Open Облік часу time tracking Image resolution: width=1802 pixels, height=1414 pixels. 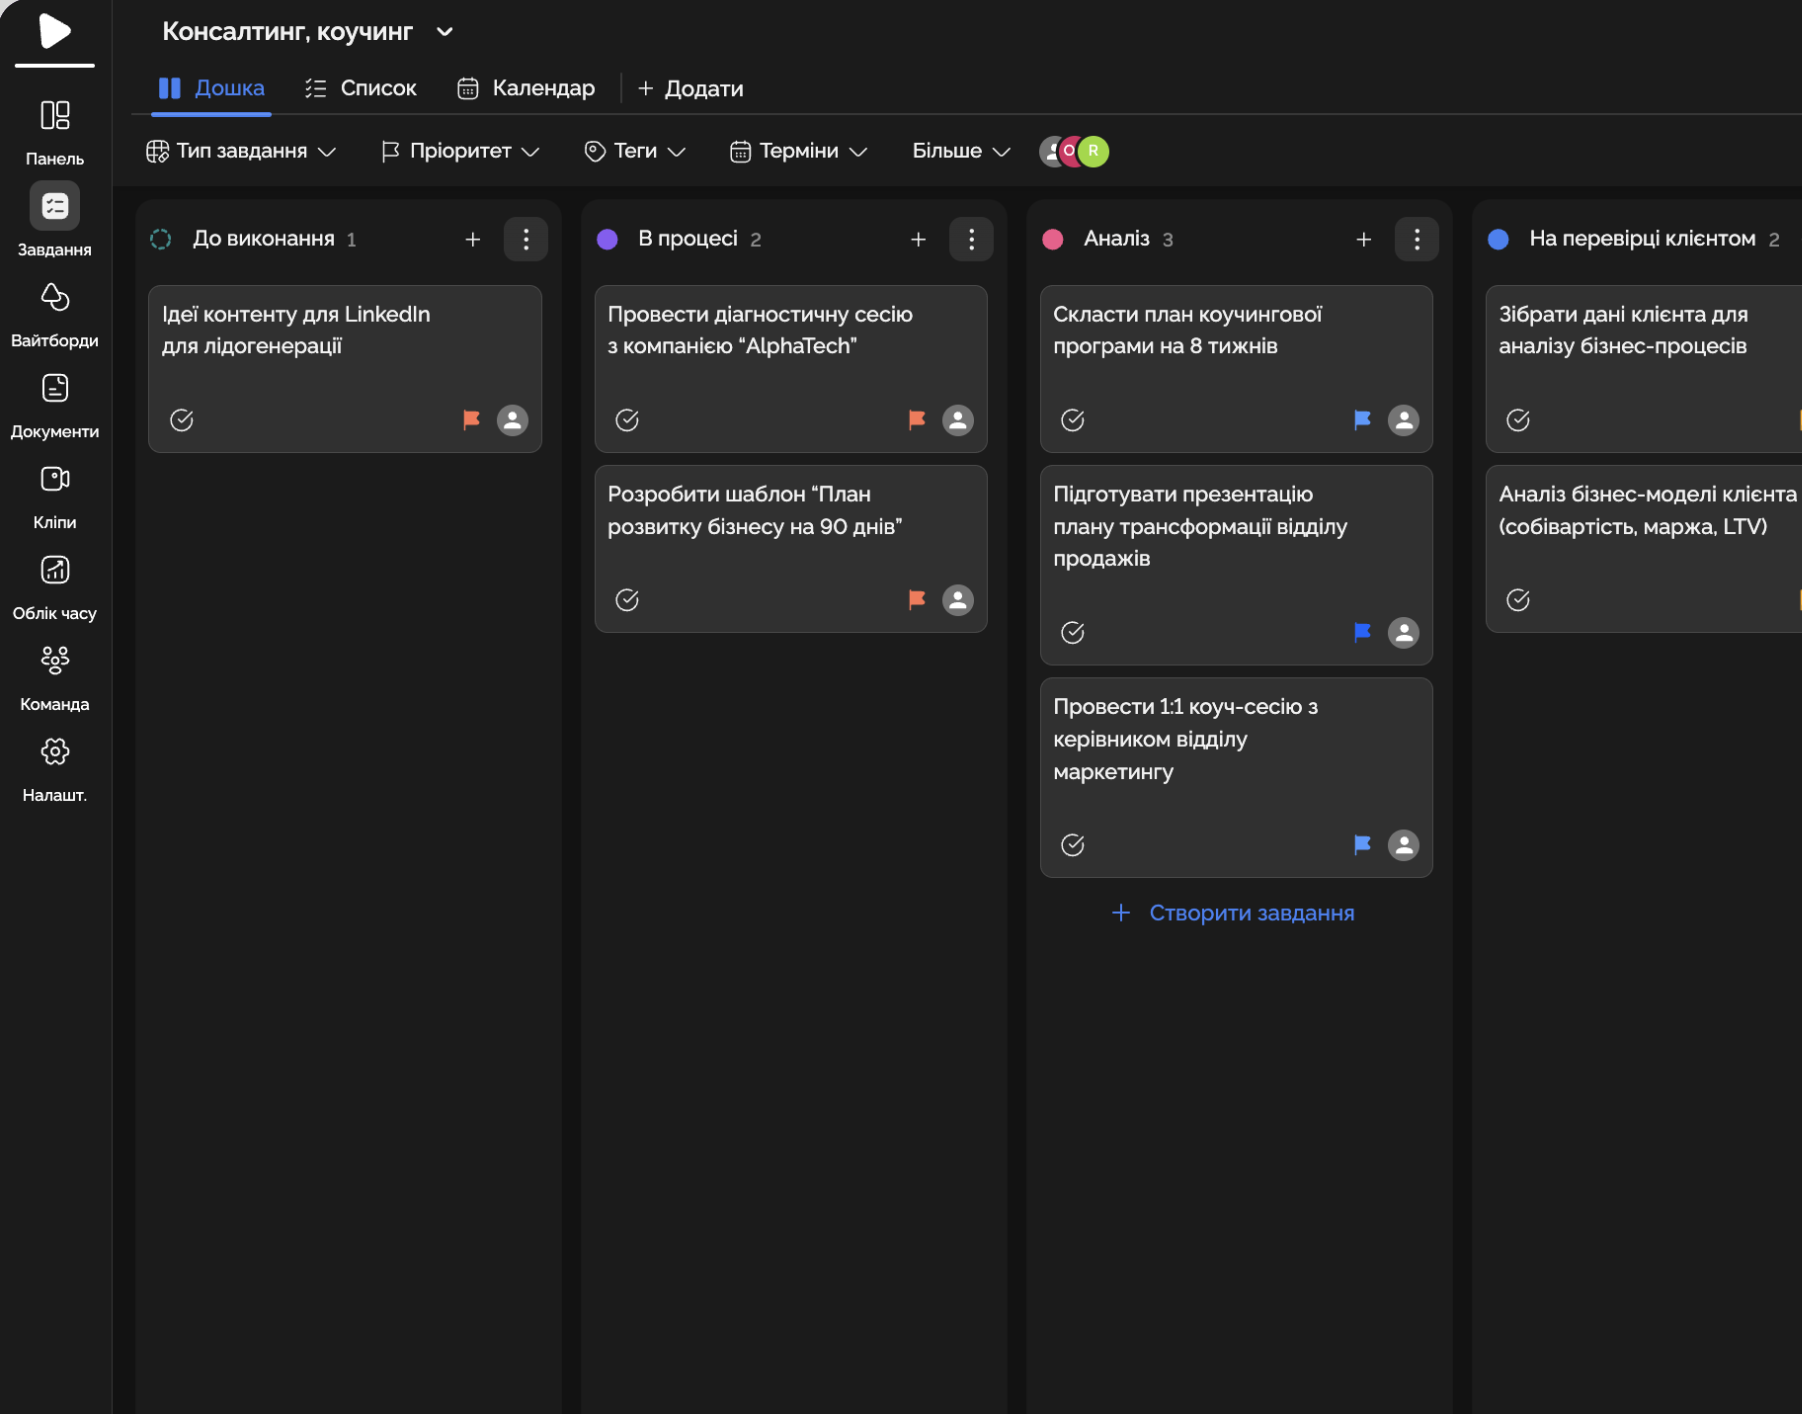(54, 571)
